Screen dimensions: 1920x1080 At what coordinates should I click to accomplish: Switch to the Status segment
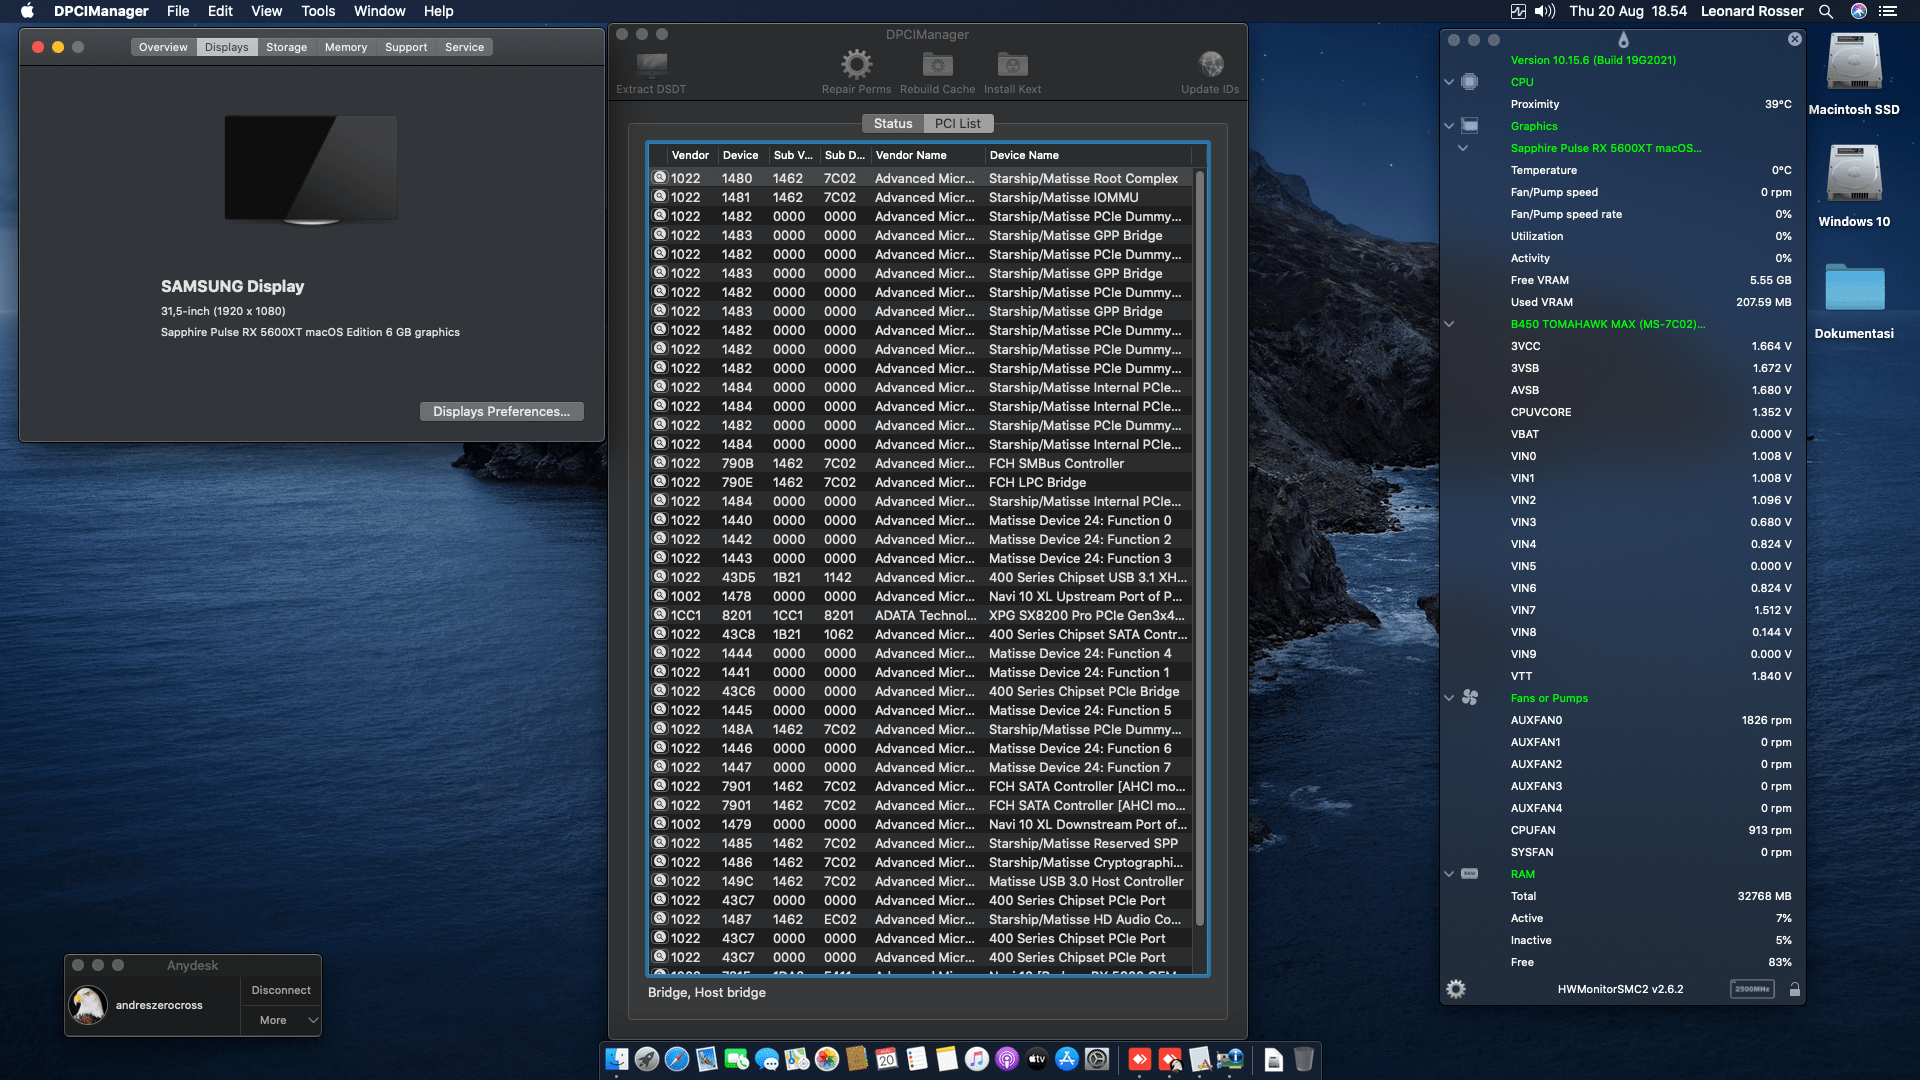point(892,123)
